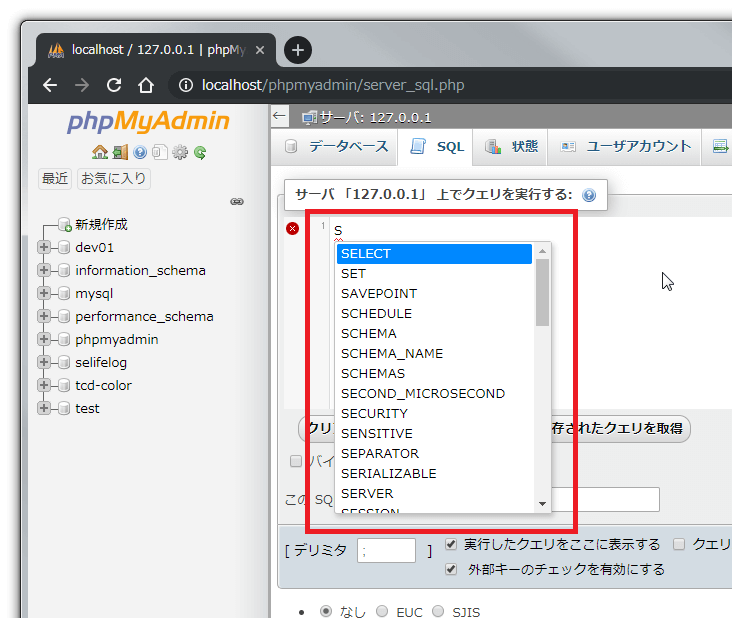Open the navigation panel settings gear
This screenshot has height=618, width=732.
coord(180,152)
